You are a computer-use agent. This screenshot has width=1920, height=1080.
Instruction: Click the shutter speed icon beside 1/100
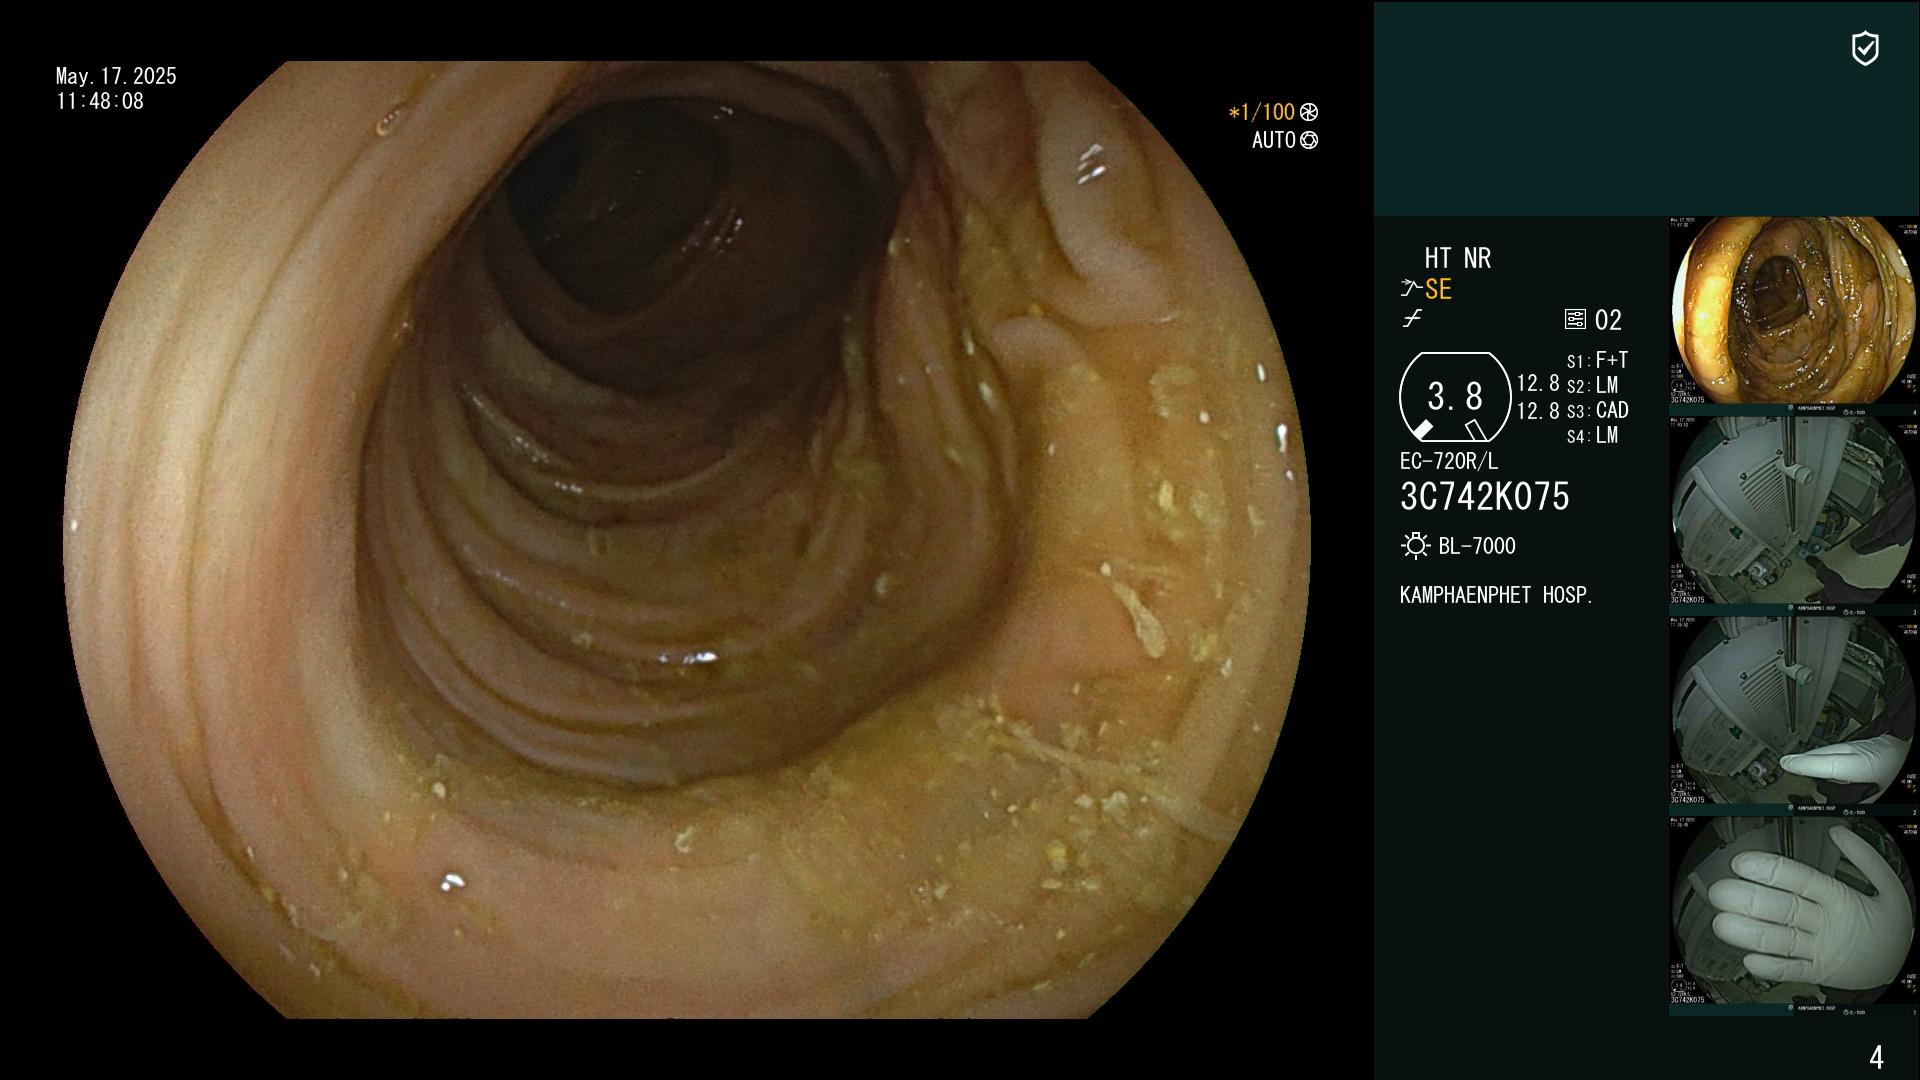pyautogui.click(x=1309, y=112)
